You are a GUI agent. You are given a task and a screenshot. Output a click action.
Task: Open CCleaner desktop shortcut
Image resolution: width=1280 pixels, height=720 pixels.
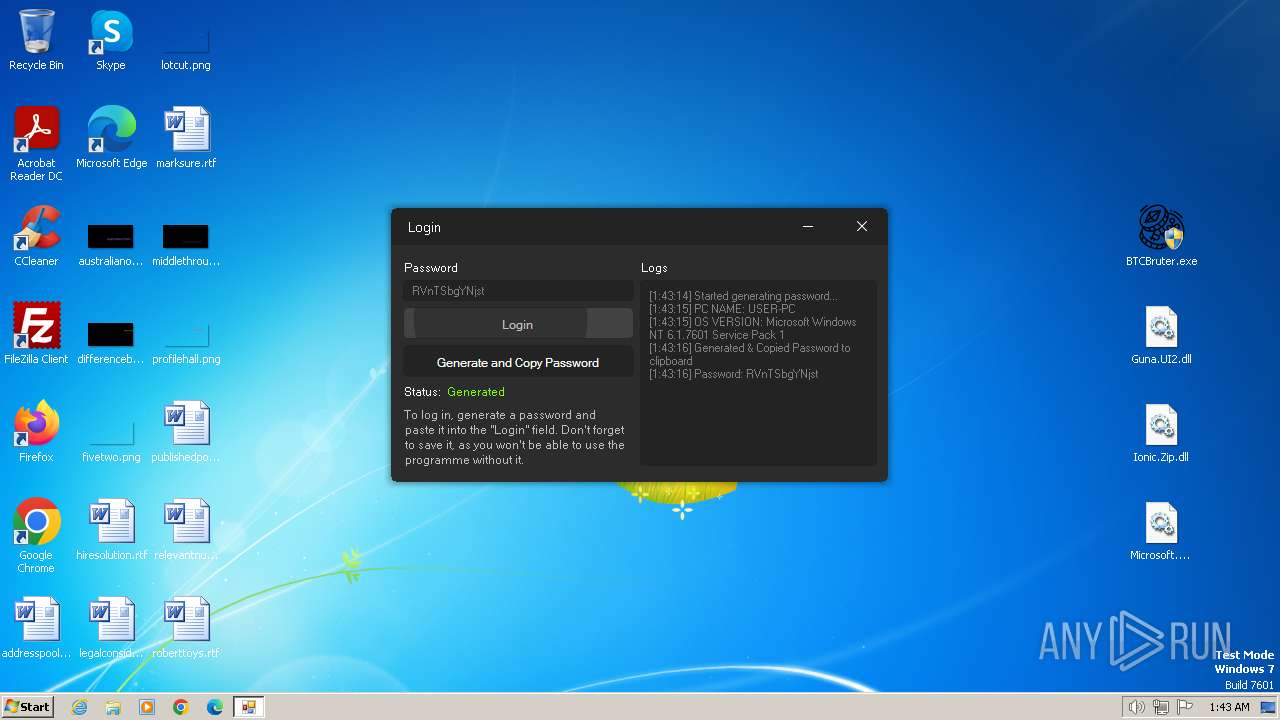(x=36, y=236)
